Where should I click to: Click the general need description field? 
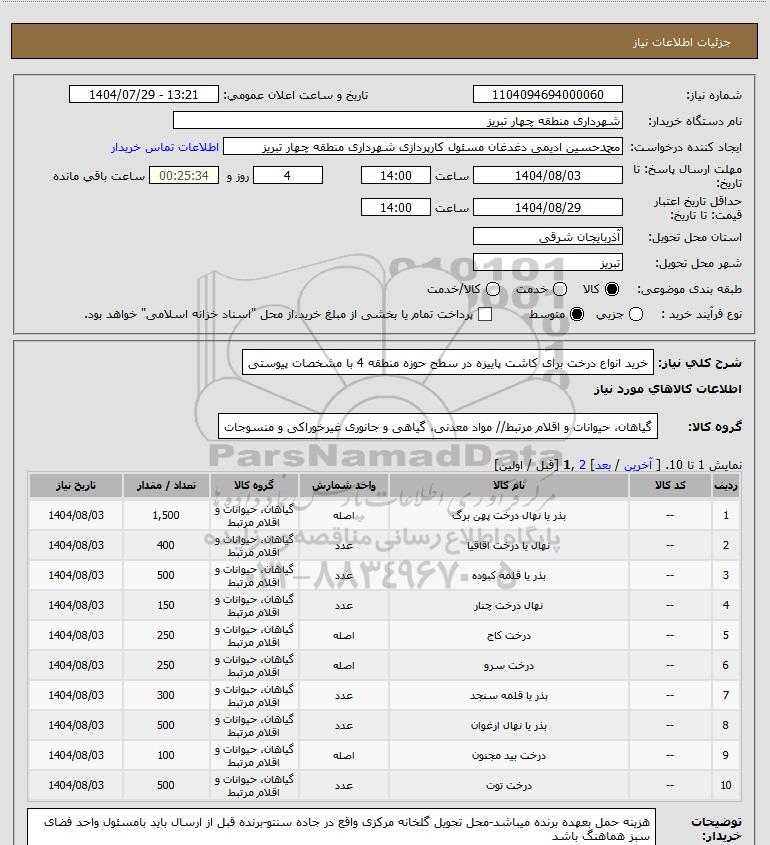448,363
